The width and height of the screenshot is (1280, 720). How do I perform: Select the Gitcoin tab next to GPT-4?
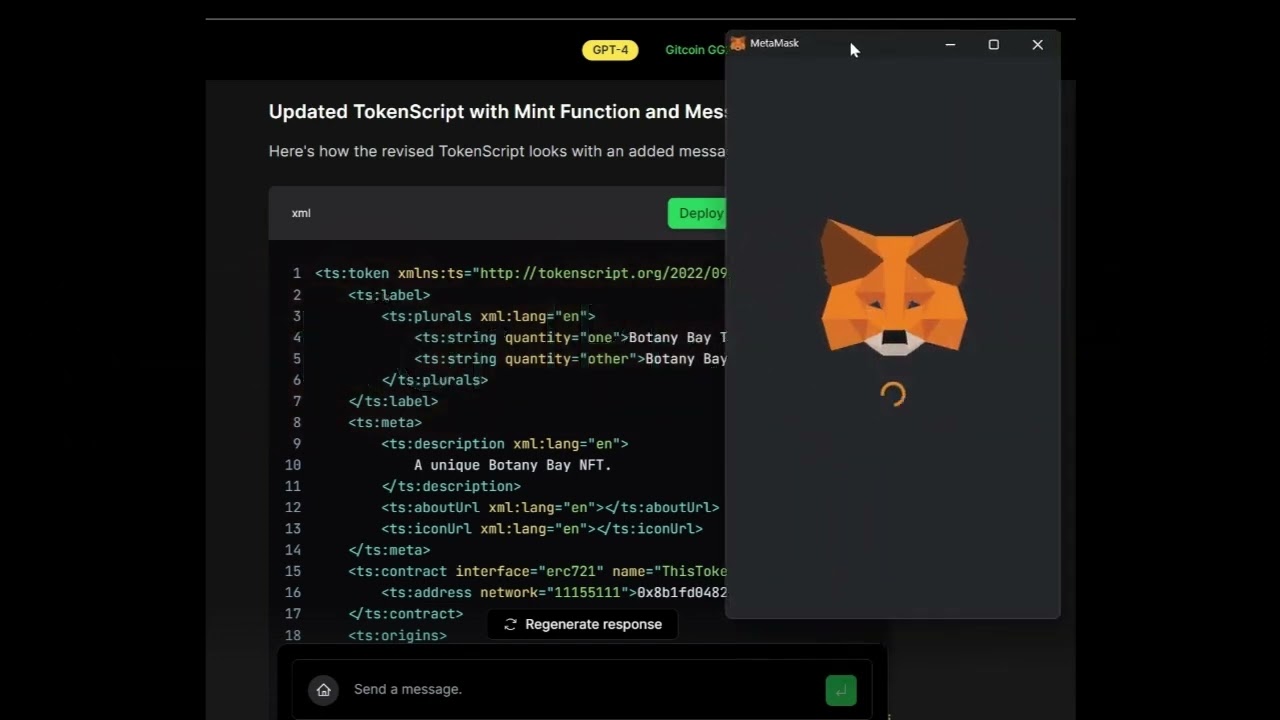(695, 50)
